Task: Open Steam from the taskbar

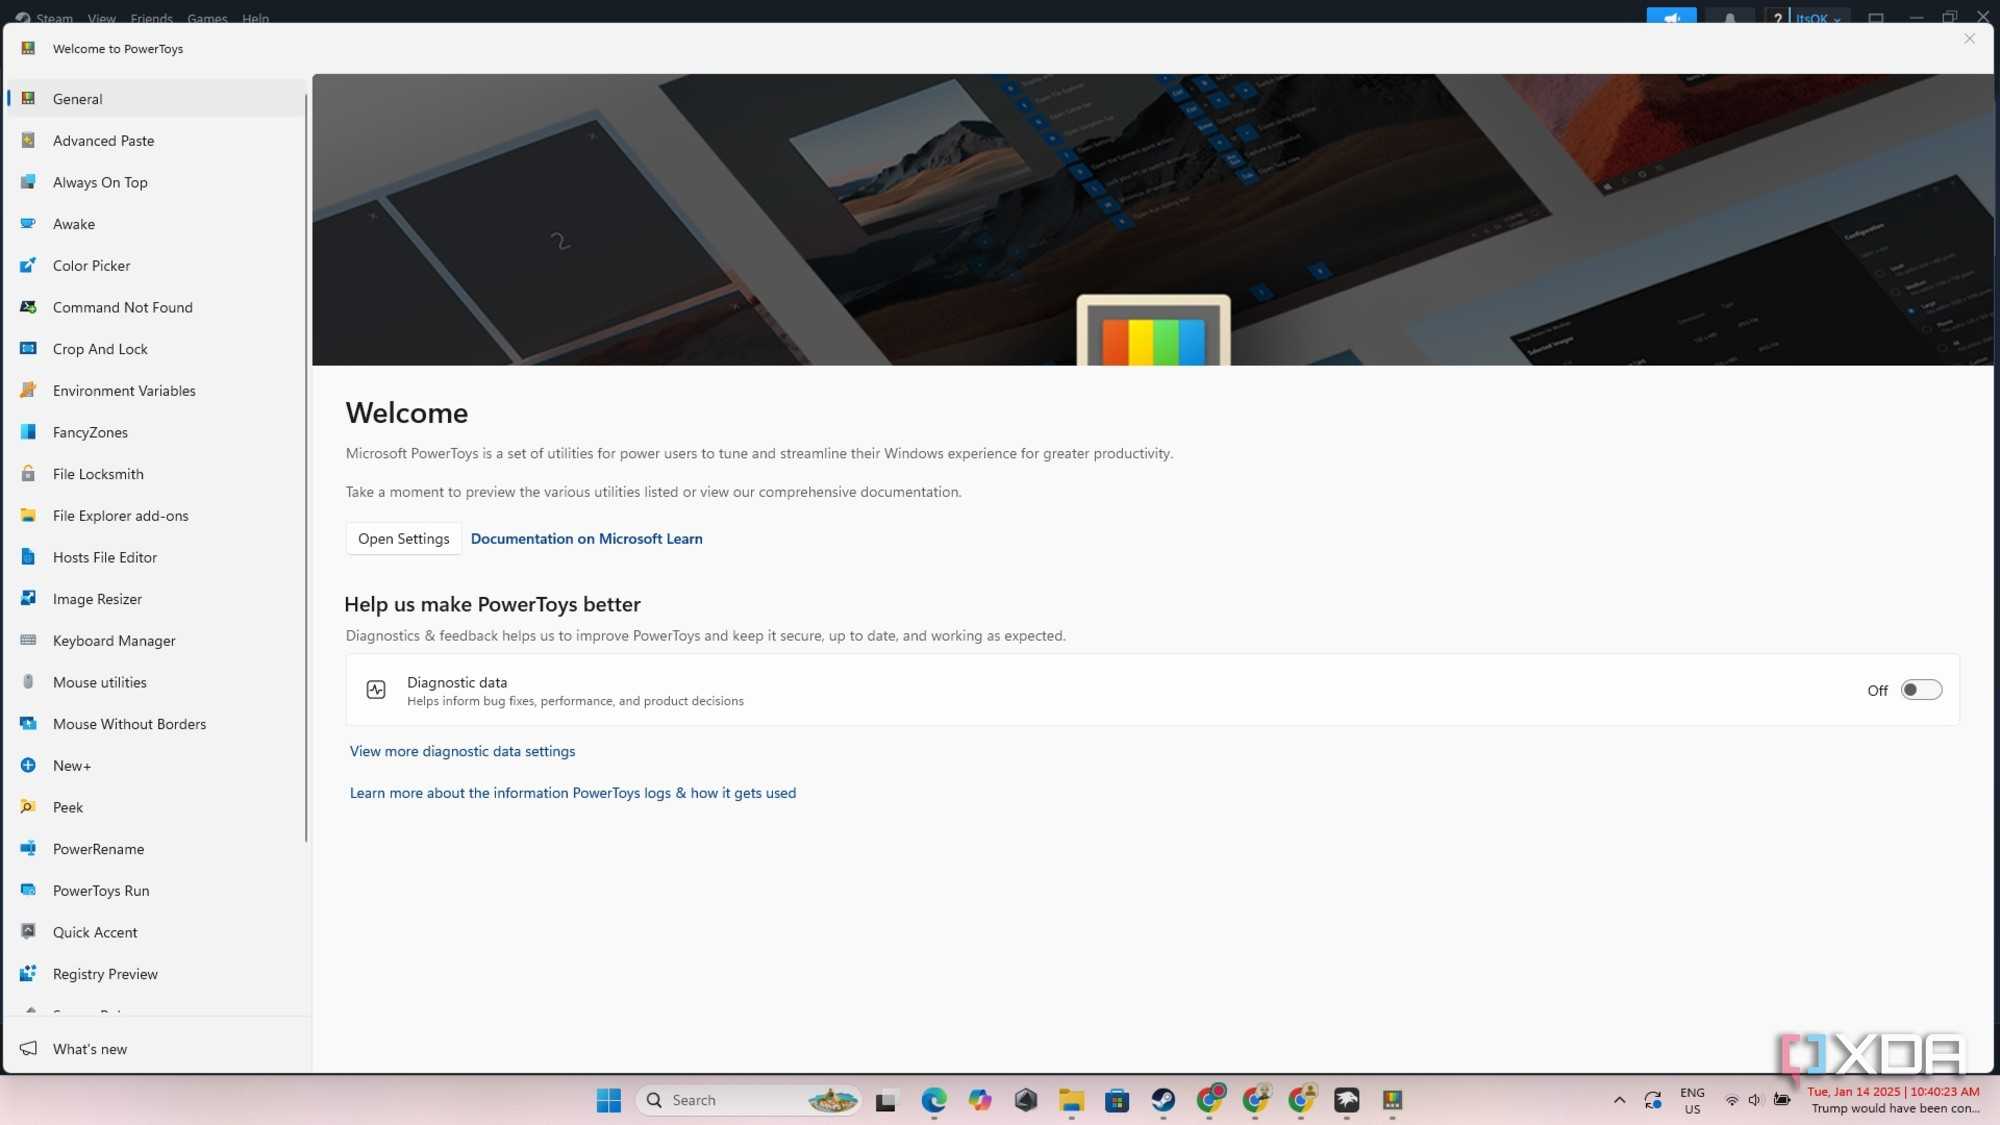Action: point(1163,1100)
